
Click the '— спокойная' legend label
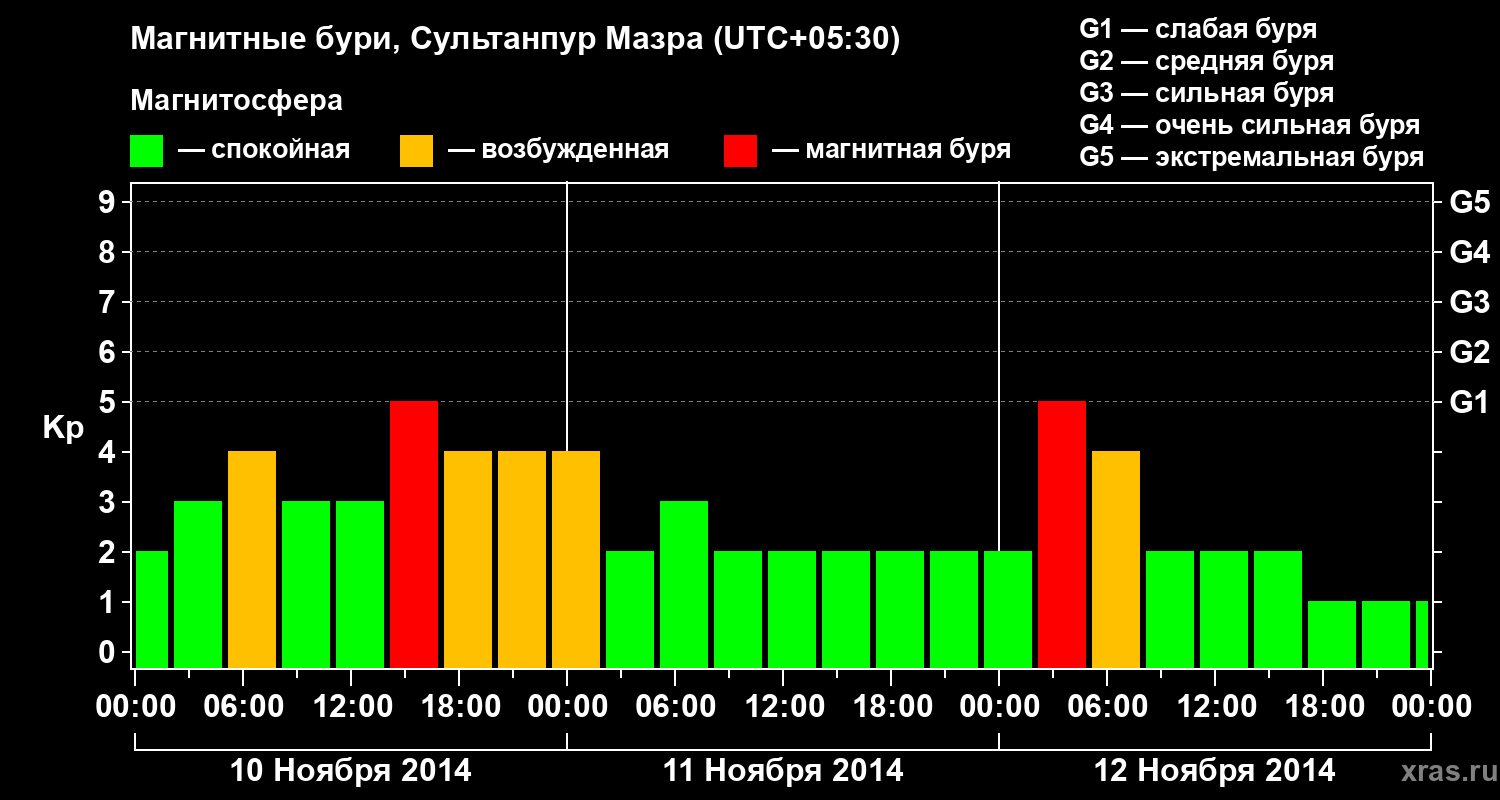264,150
